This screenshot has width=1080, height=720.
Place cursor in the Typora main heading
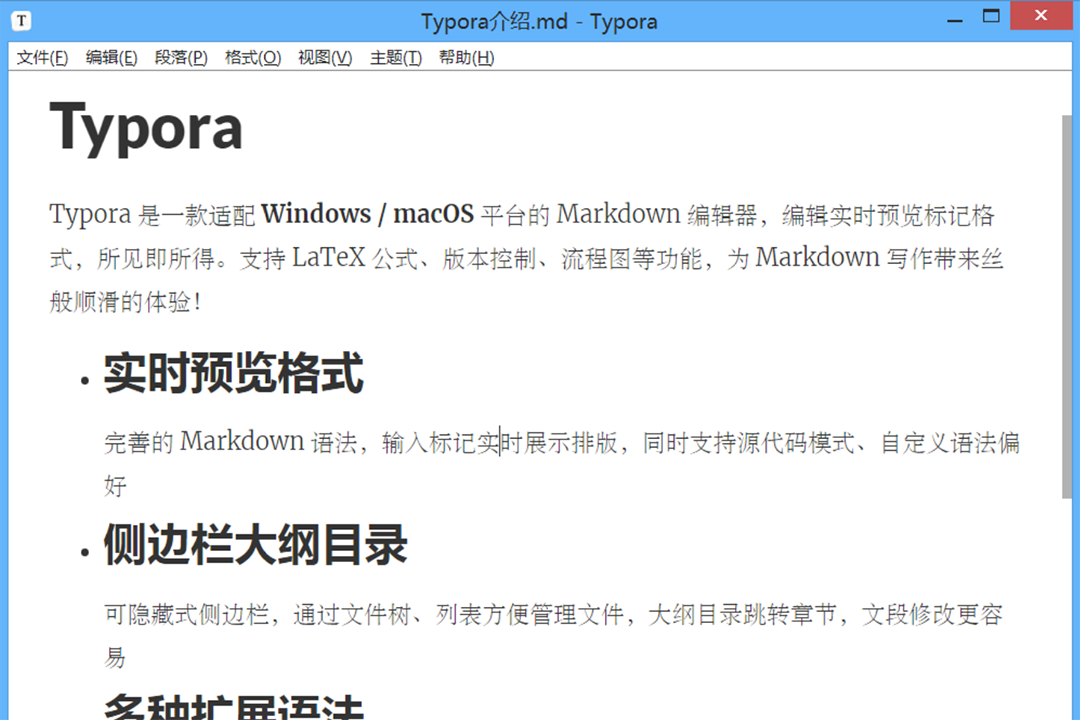coord(146,128)
